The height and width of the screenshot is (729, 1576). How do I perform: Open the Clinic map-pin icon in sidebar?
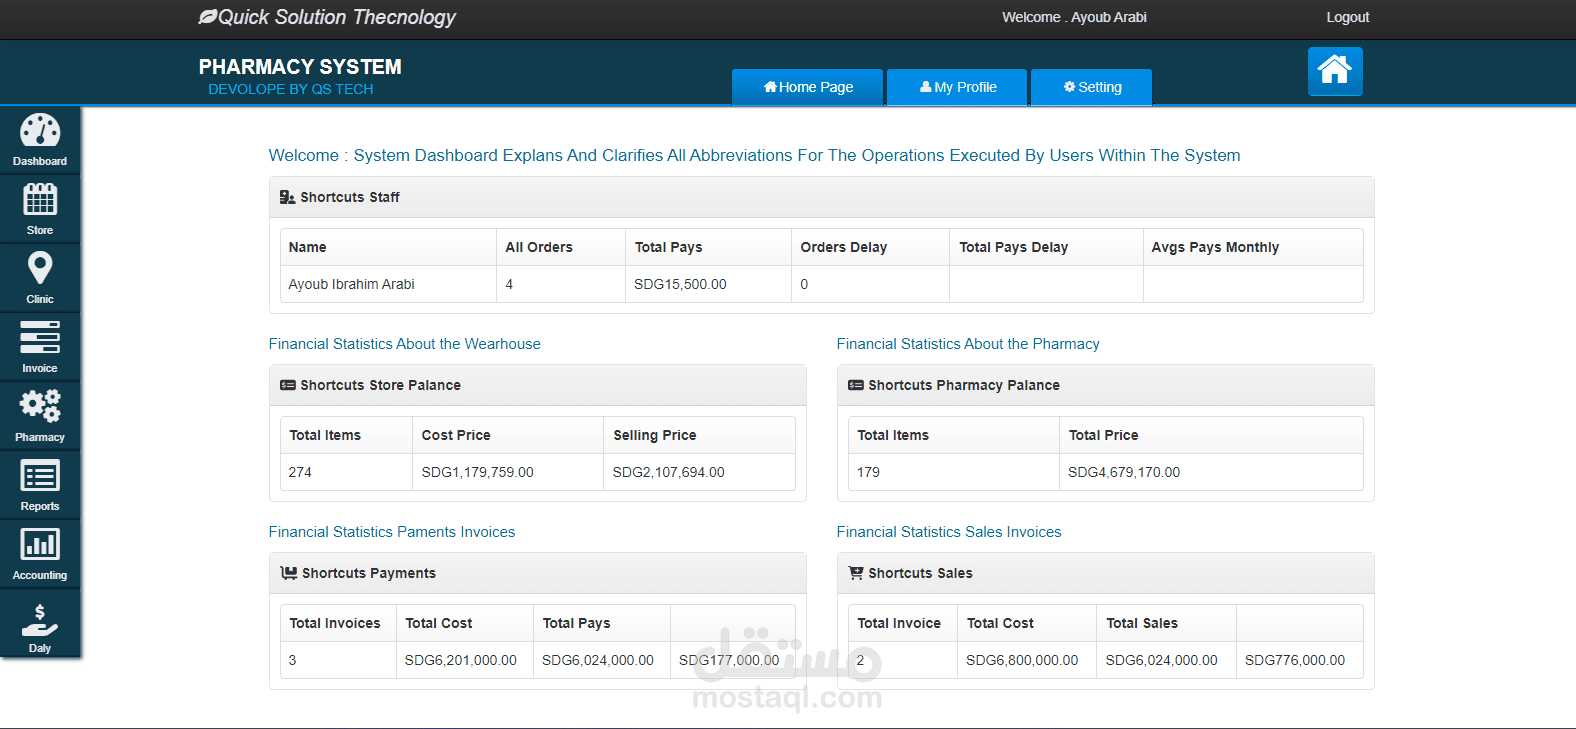(x=40, y=268)
